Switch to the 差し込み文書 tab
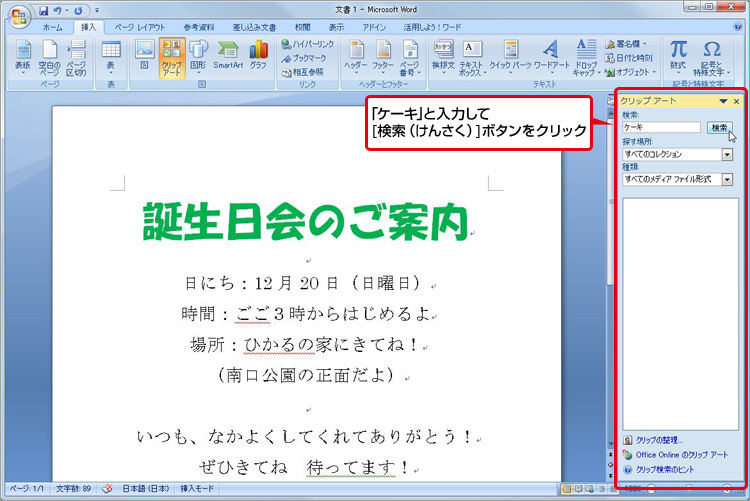 tap(254, 27)
